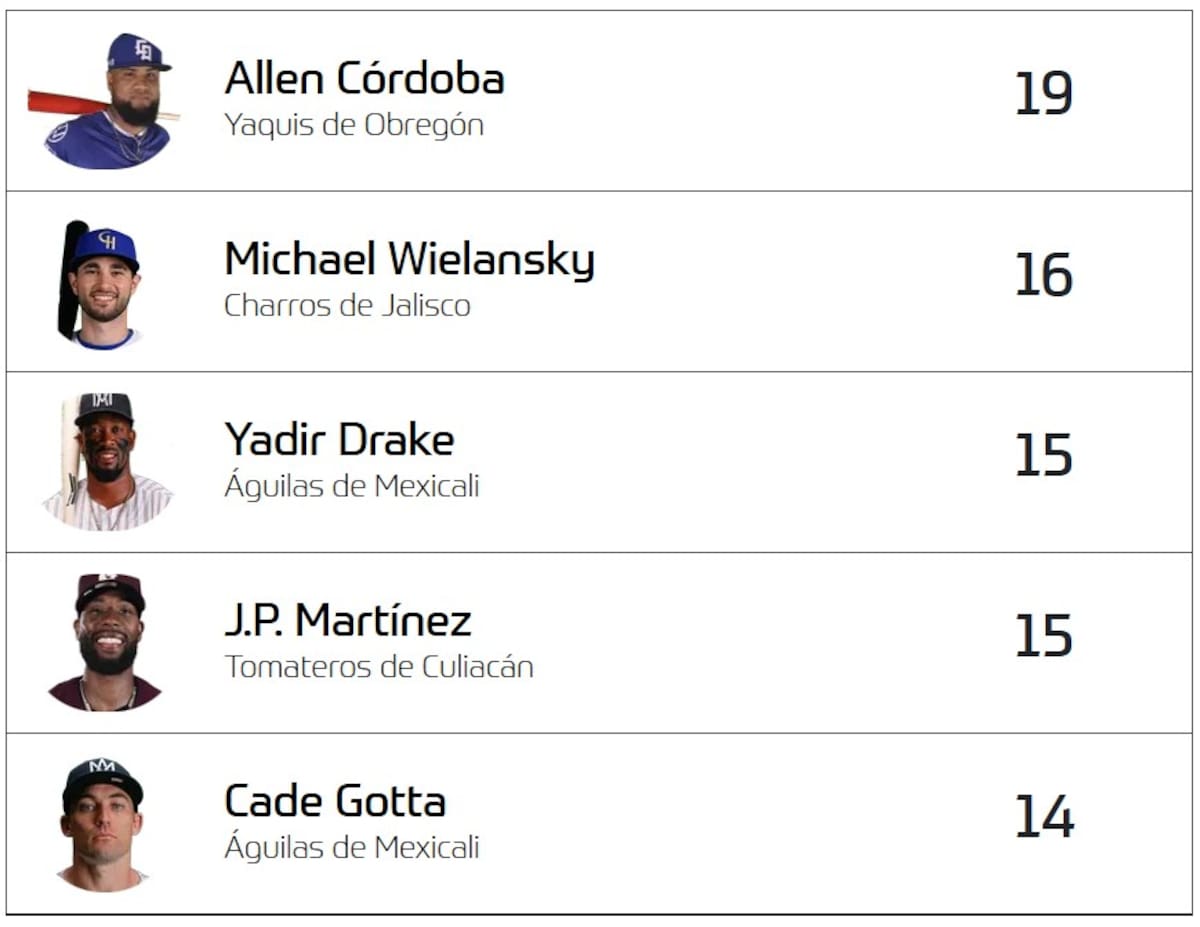Select the stat value 16 for Wielansky

coord(1043,275)
